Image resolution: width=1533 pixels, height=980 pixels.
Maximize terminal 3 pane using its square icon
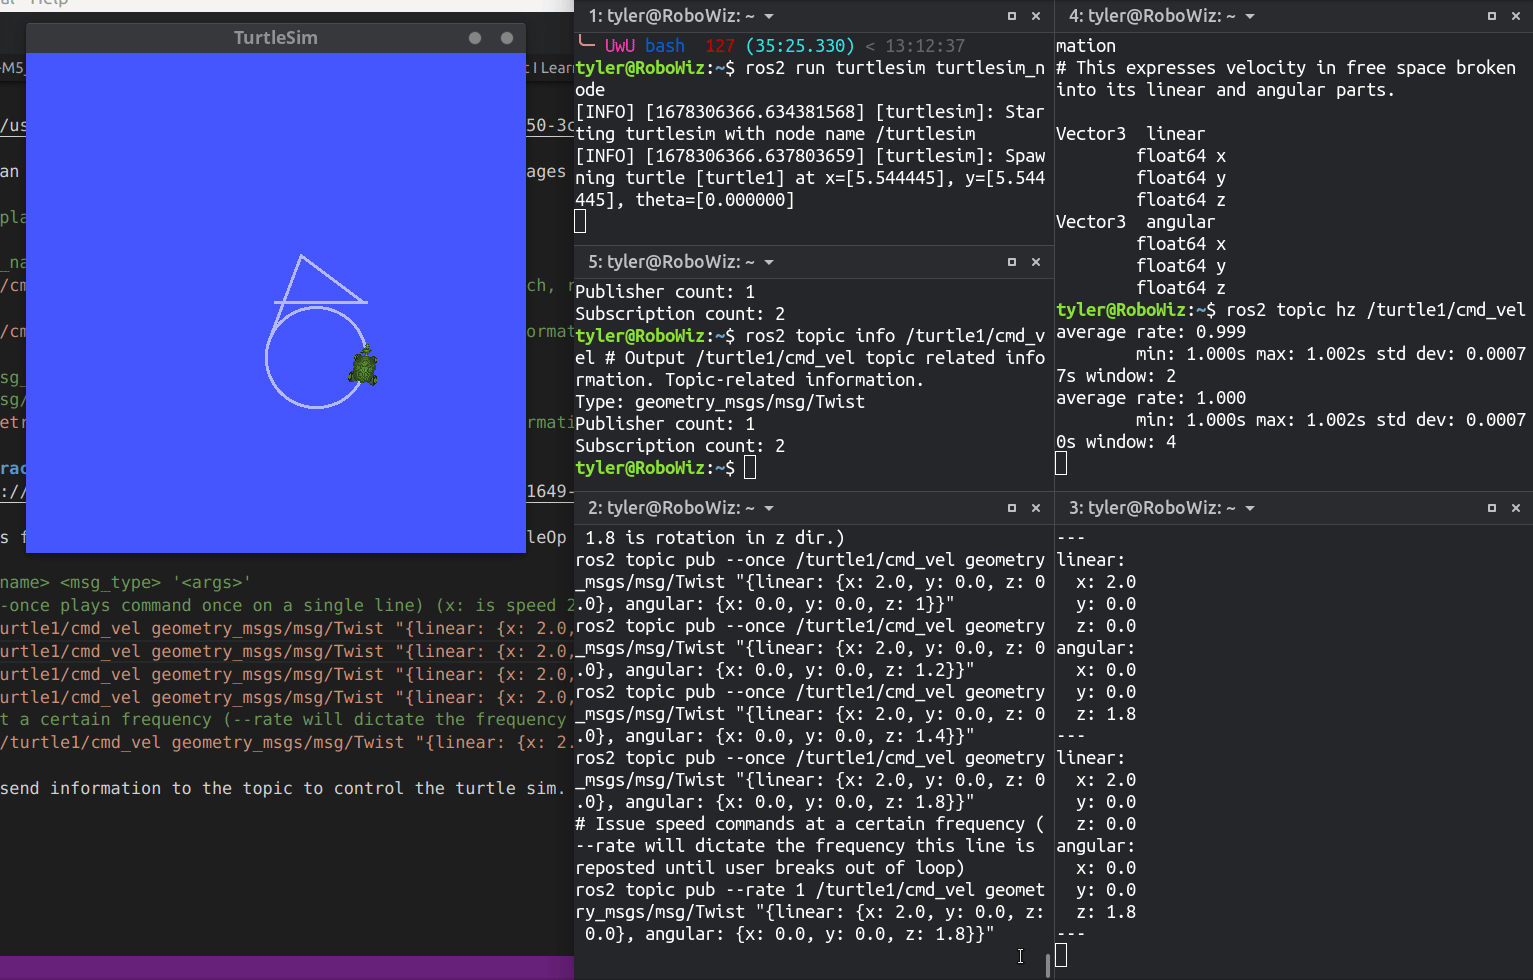[x=1491, y=508]
